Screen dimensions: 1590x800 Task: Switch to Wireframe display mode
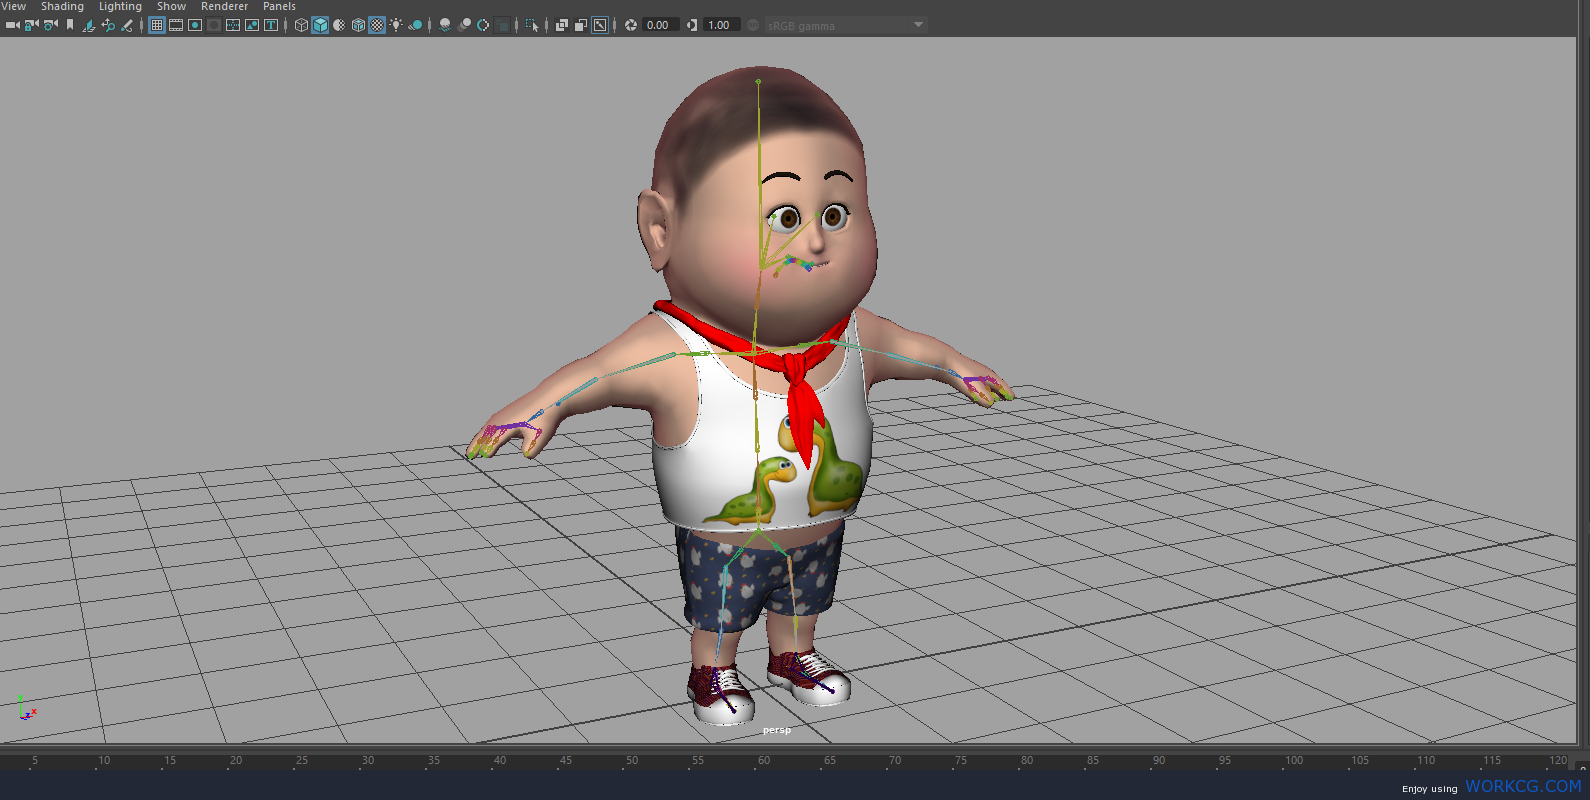(x=301, y=25)
